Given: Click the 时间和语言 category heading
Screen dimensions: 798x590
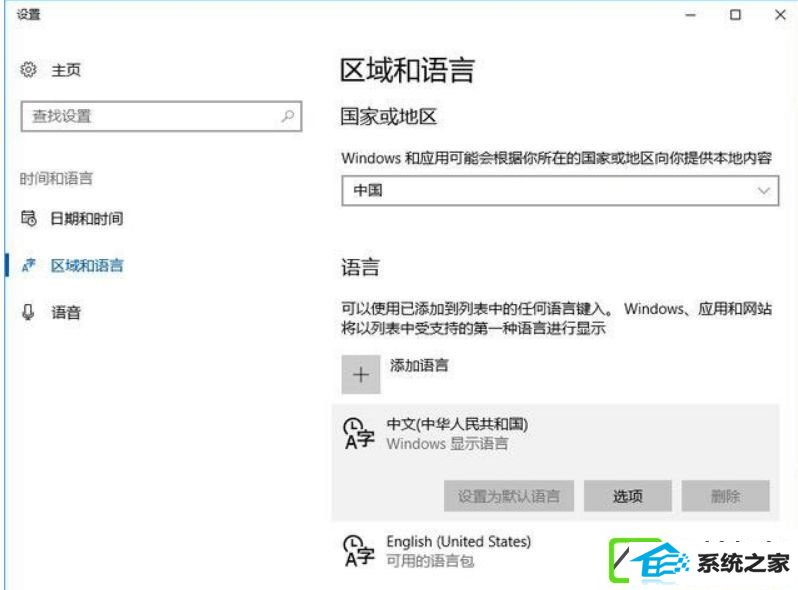Looking at the screenshot, I should coord(56,179).
